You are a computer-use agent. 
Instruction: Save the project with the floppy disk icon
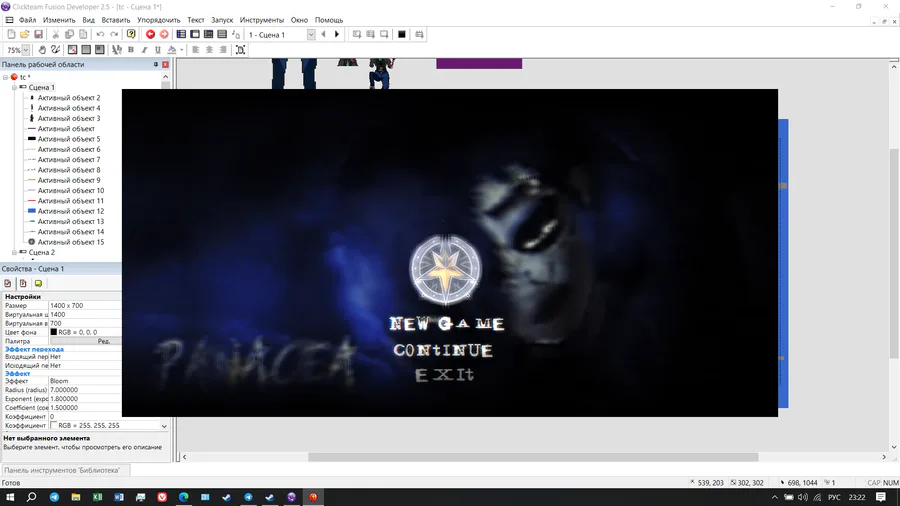(38, 34)
